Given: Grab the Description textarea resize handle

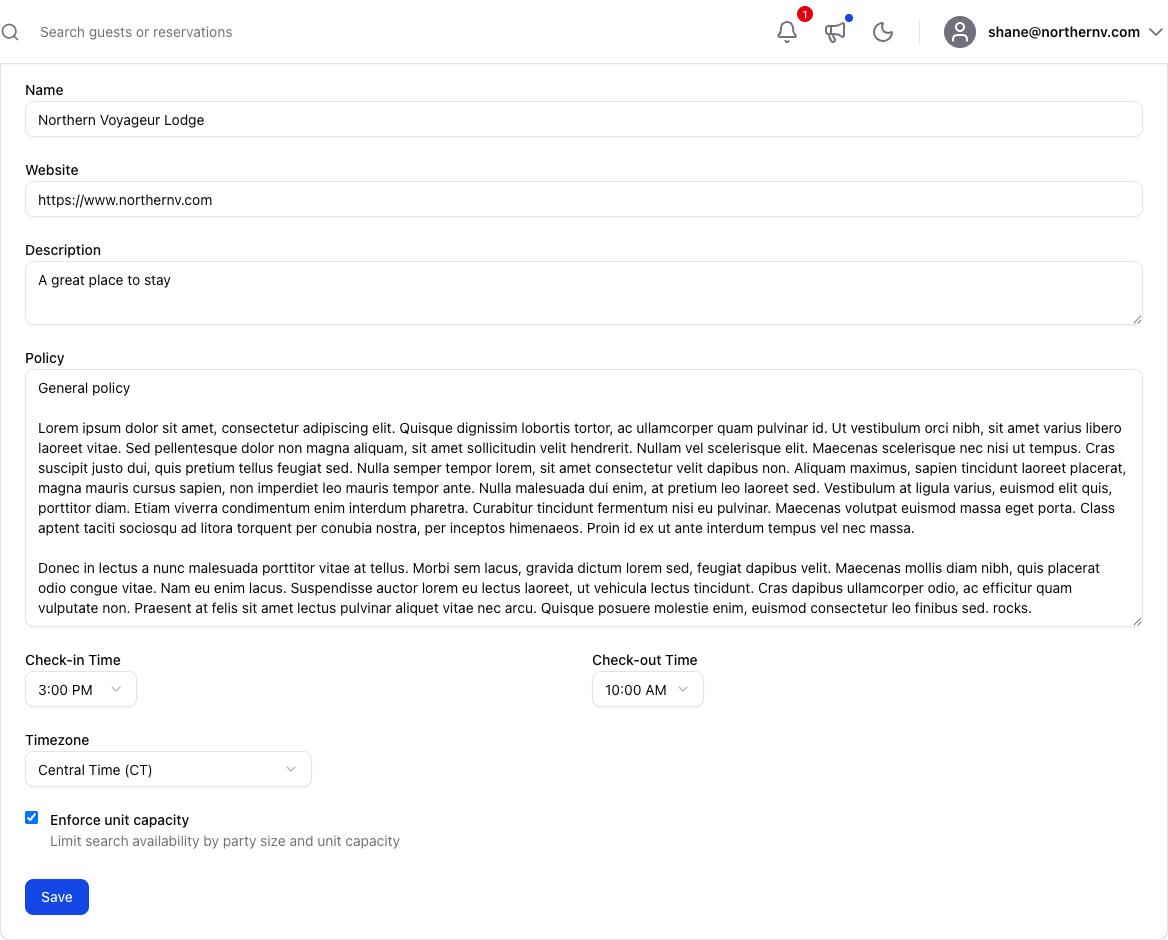Looking at the screenshot, I should pos(1137,320).
